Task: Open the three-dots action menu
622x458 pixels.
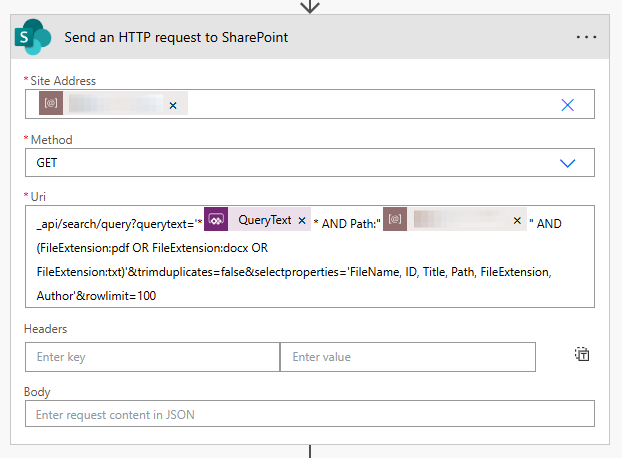Action: (586, 37)
